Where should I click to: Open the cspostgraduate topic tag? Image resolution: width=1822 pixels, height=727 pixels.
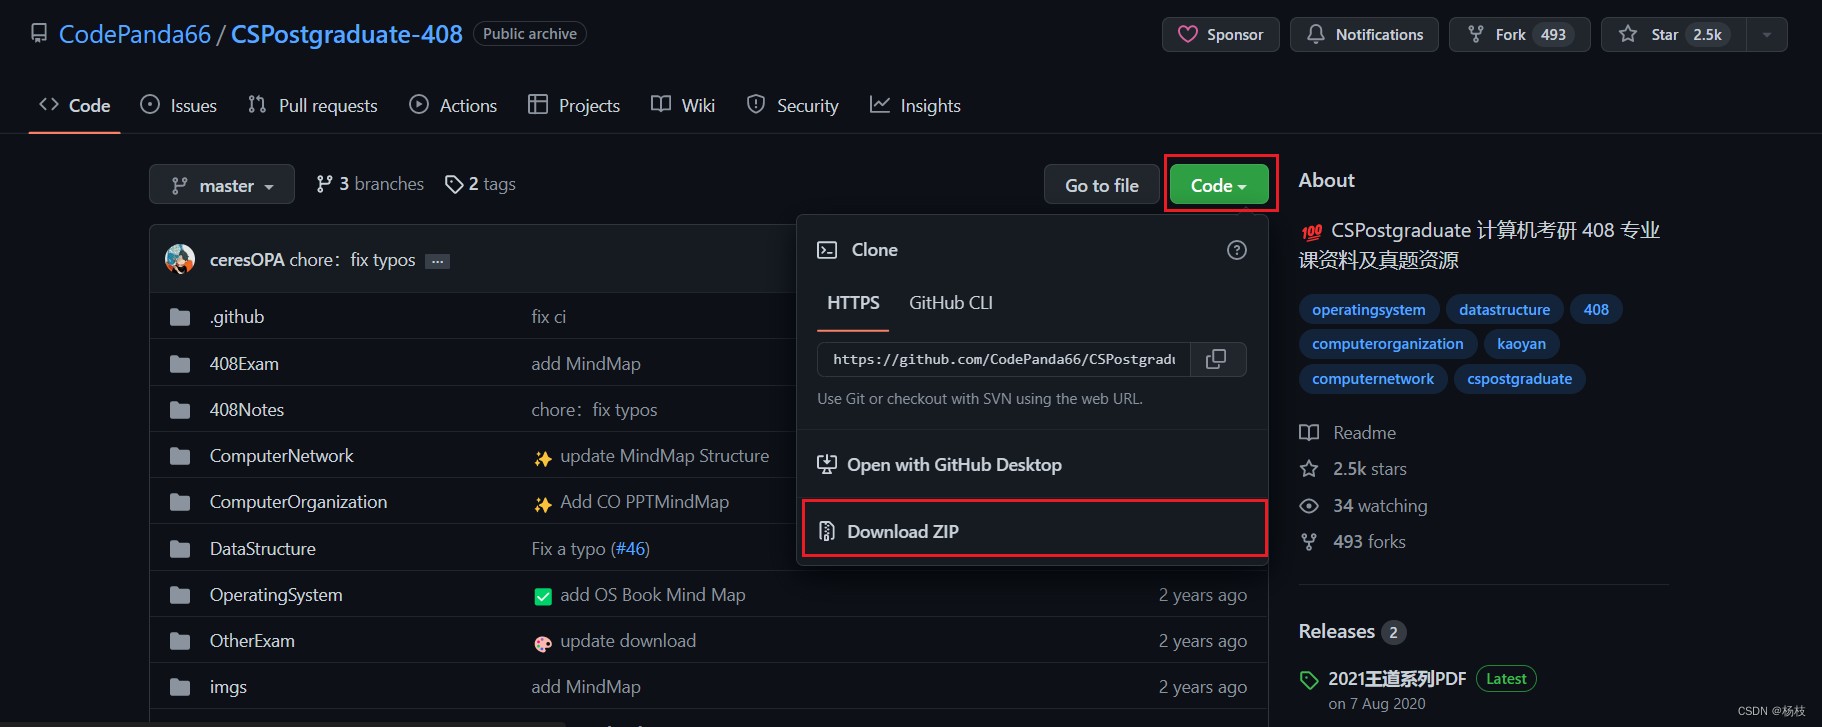[1519, 379]
